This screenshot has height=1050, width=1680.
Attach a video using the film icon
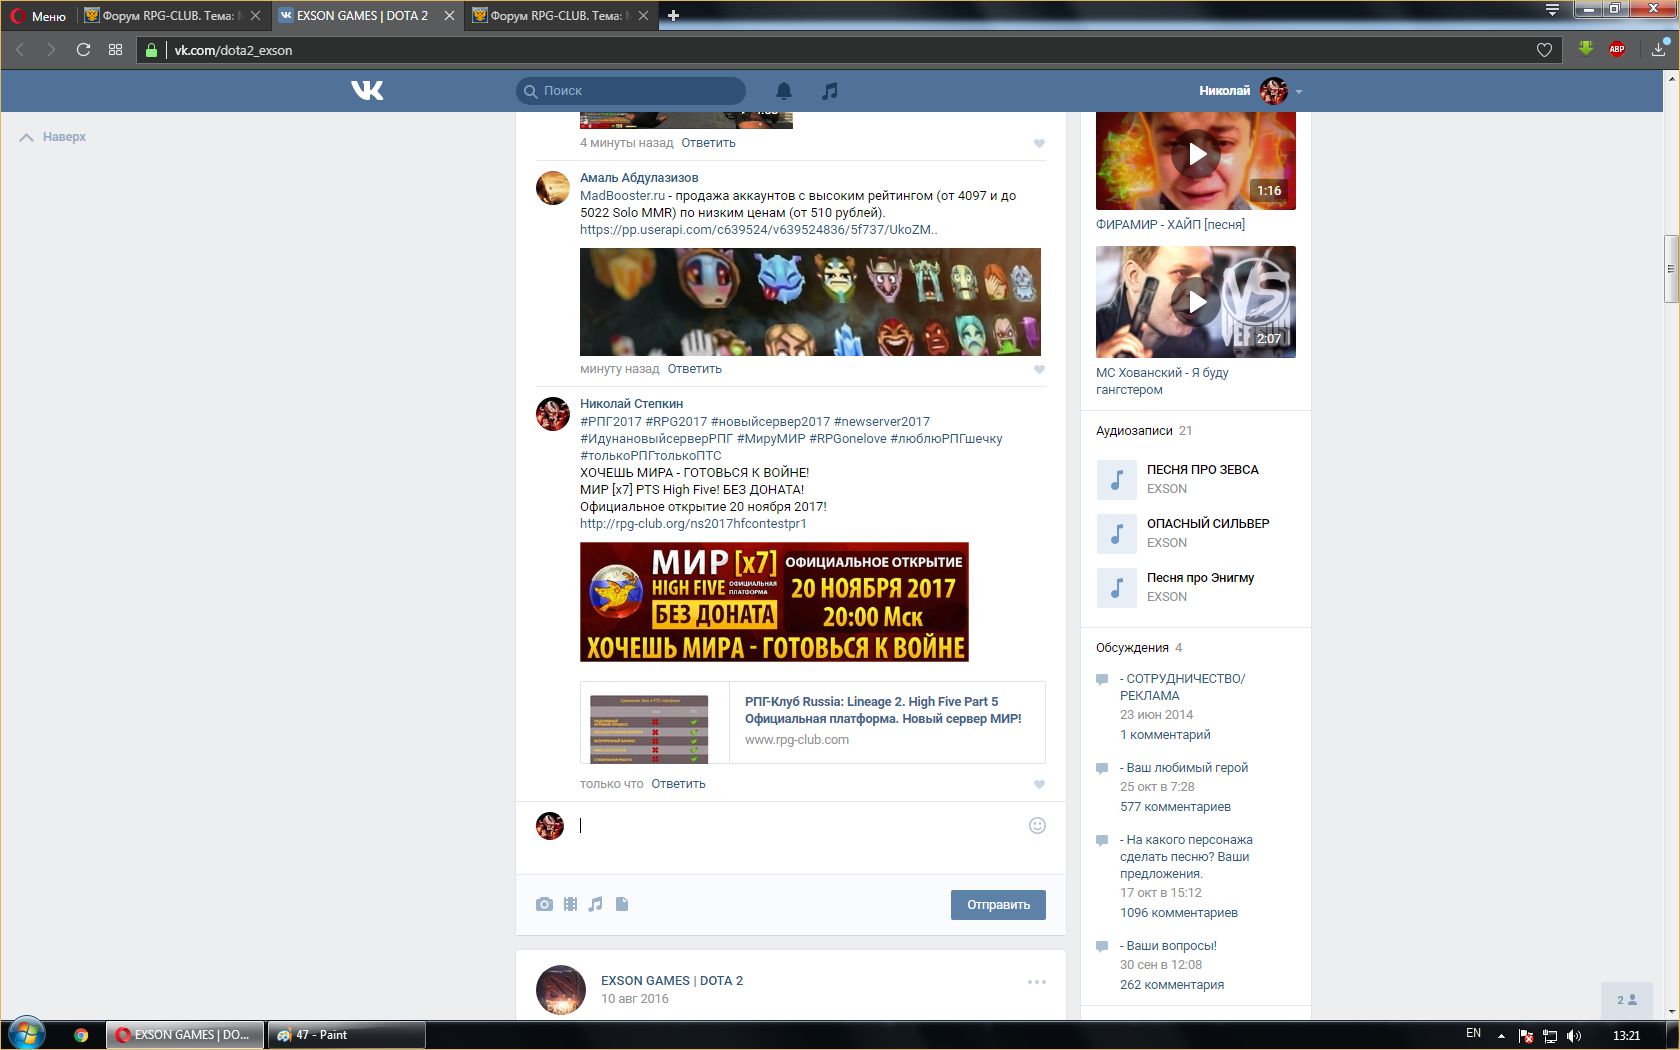click(x=570, y=904)
